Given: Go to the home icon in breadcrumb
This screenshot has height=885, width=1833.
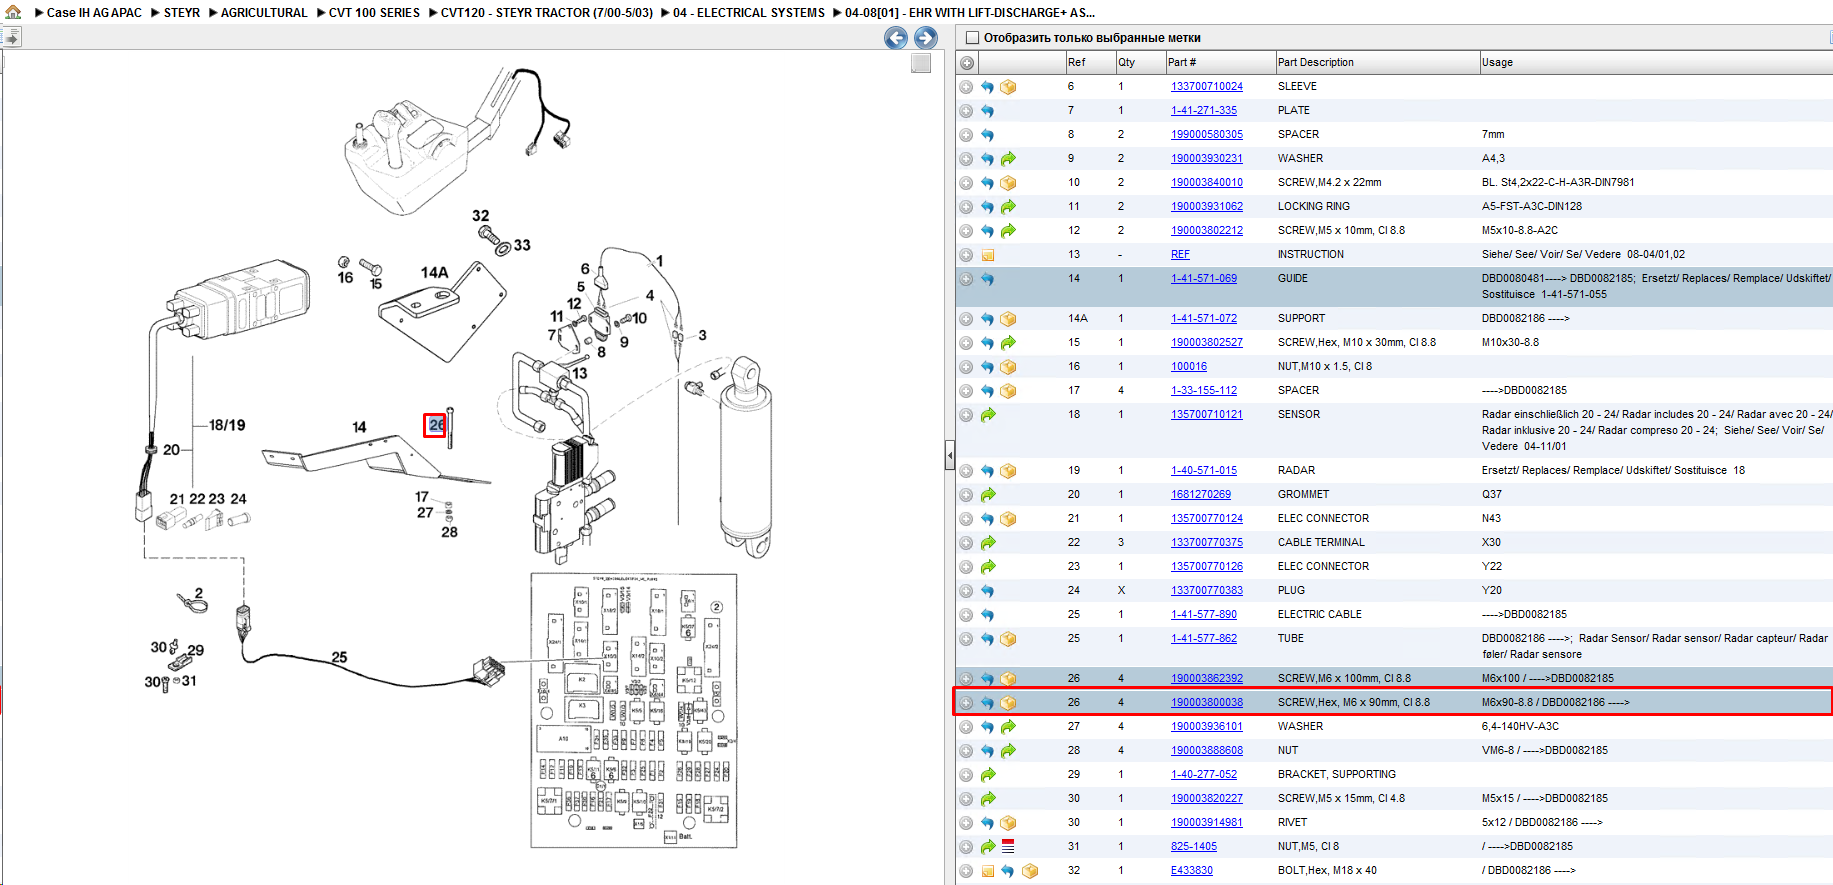Looking at the screenshot, I should coord(13,12).
